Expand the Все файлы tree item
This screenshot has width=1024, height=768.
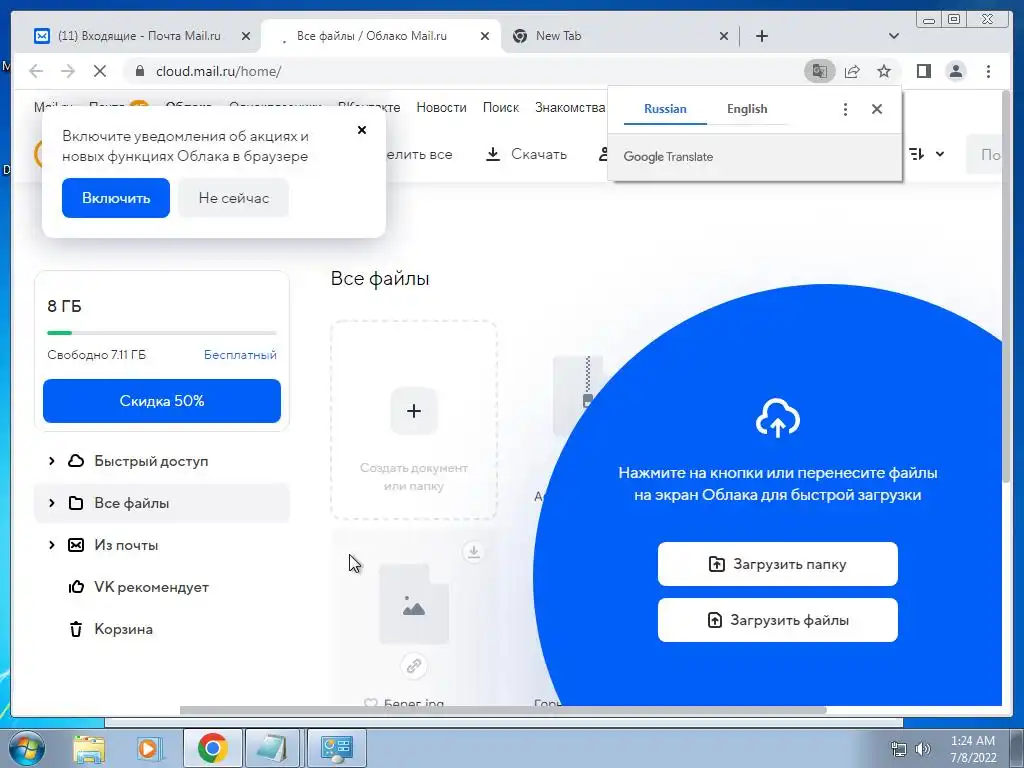(52, 503)
